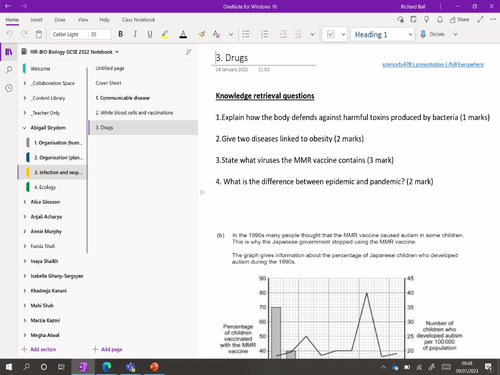The image size is (500, 375).
Task: Expand the Alice Gleeson section group
Action: click(25, 202)
